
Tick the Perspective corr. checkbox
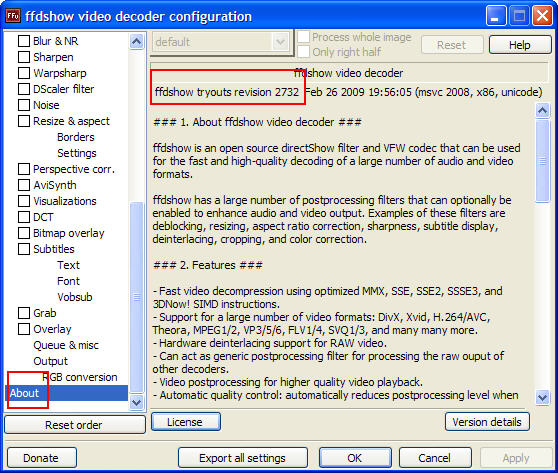[24, 169]
